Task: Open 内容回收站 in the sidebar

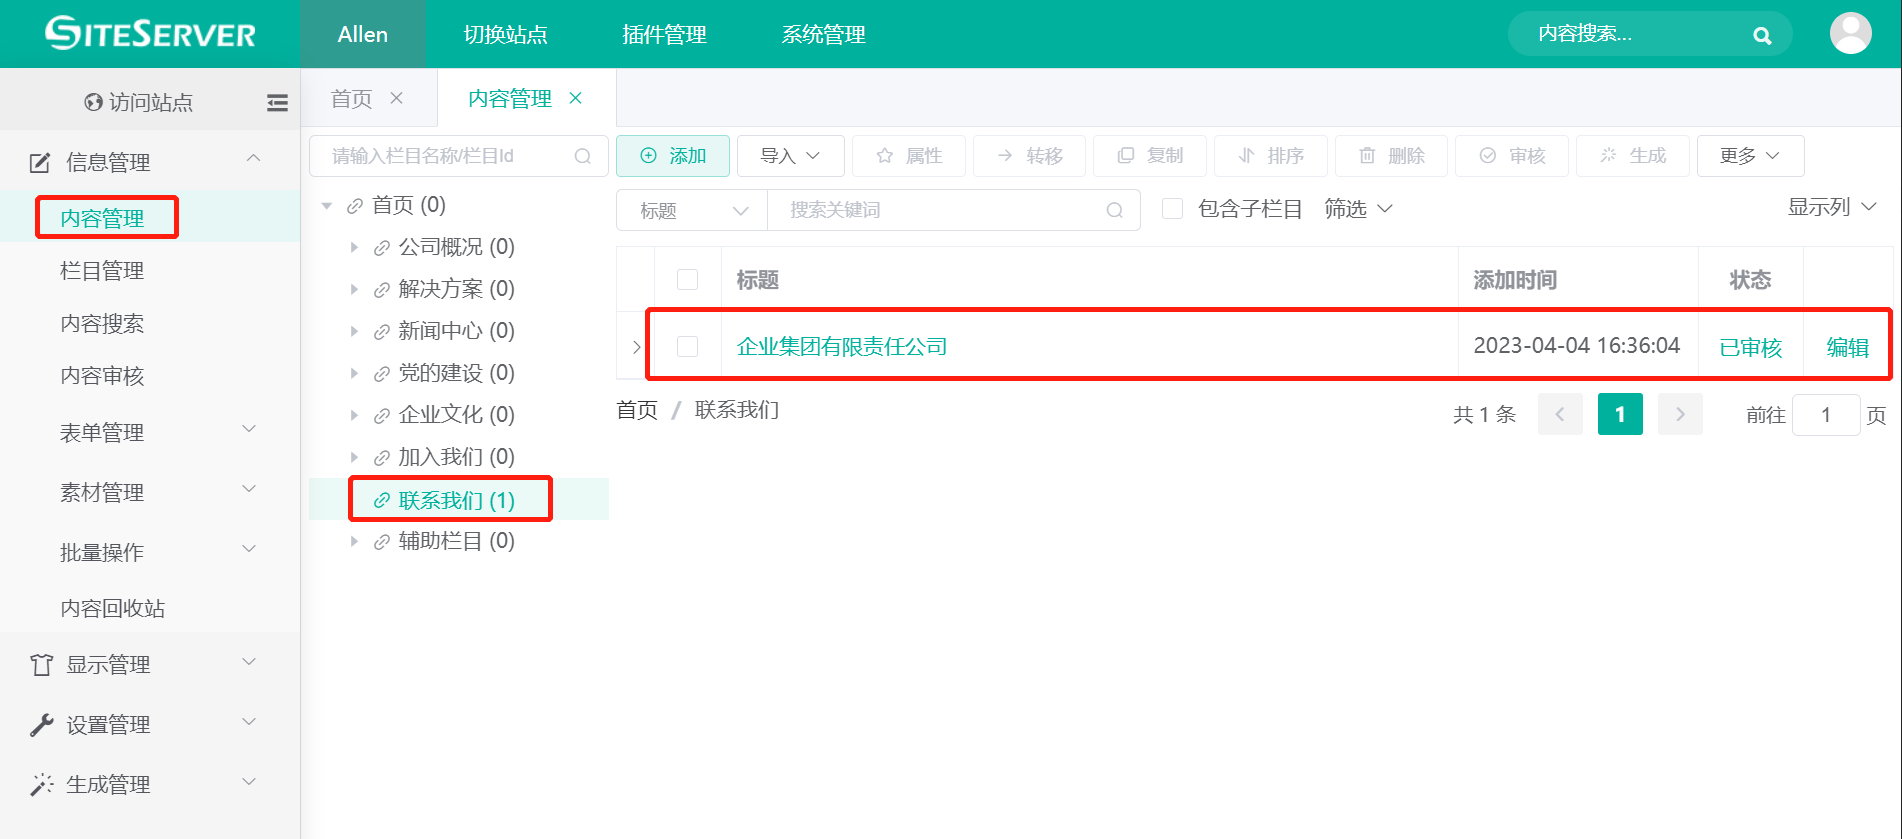Action: click(x=113, y=609)
